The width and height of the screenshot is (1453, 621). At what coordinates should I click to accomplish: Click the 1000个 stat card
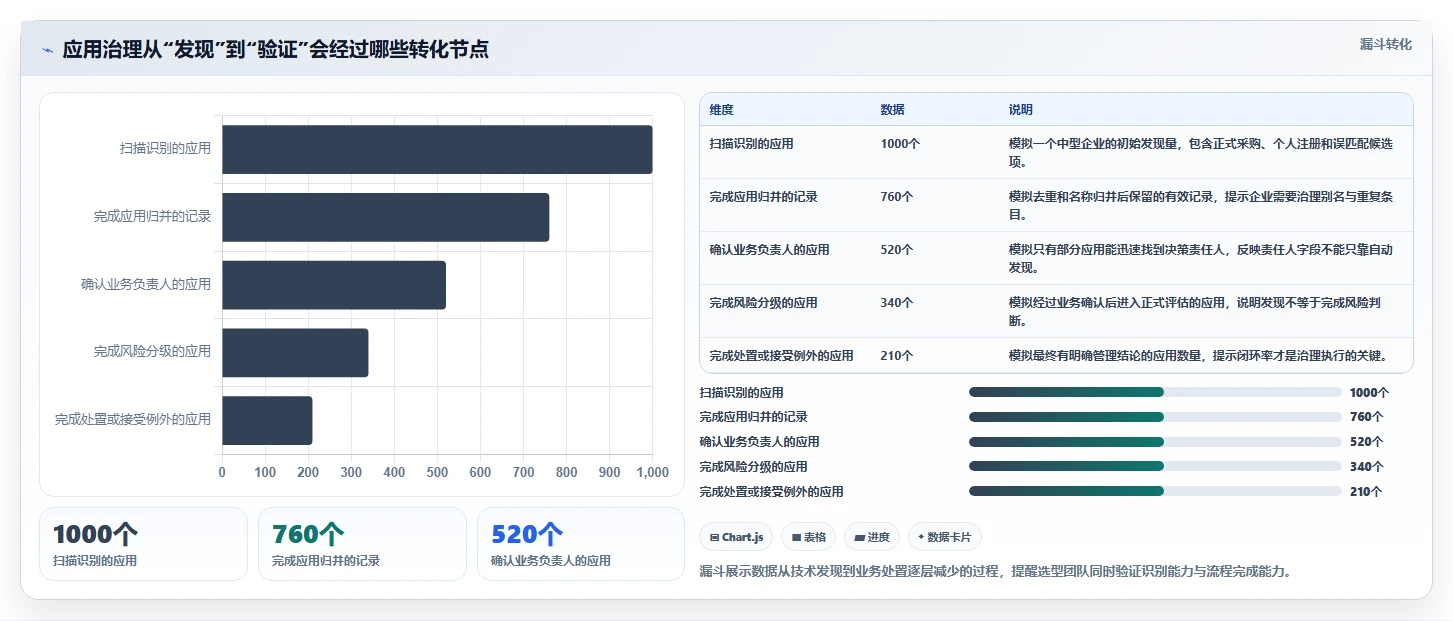[143, 544]
